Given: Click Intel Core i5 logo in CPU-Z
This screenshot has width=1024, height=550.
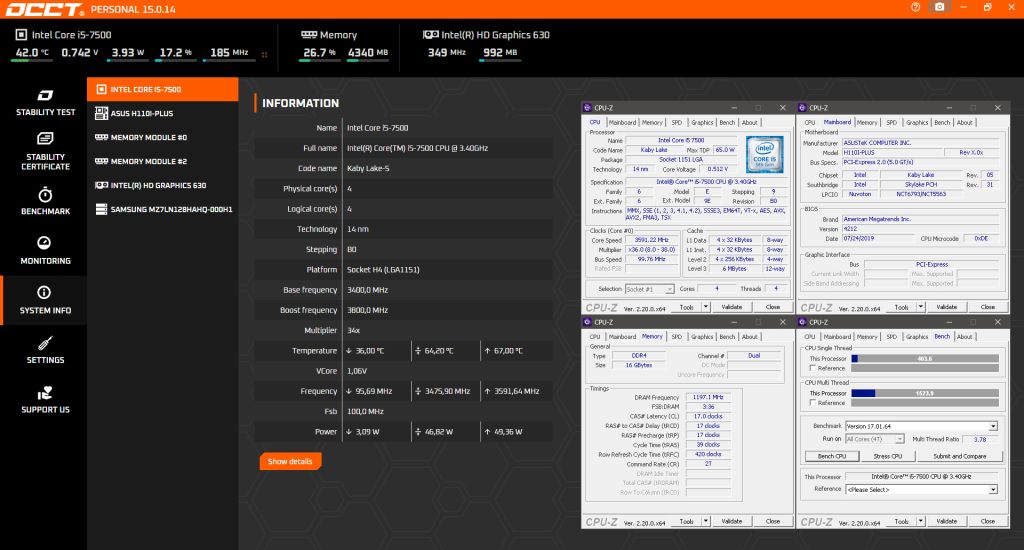Looking at the screenshot, I should pos(764,154).
